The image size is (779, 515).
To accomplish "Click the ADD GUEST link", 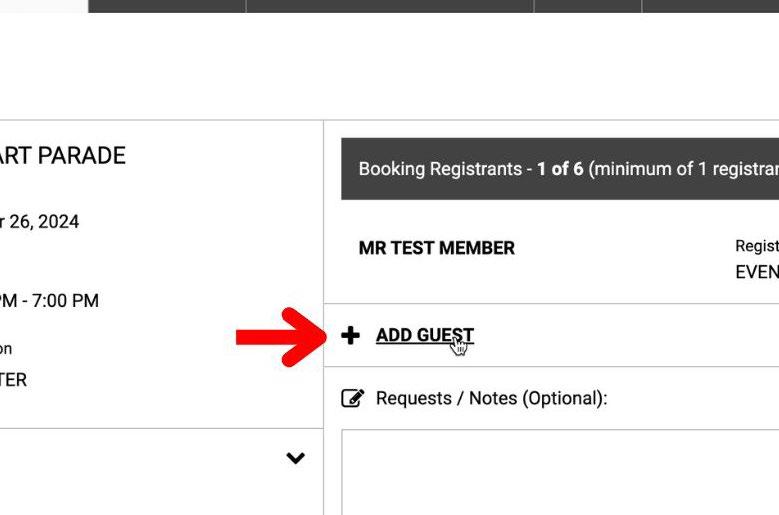I will click(424, 335).
